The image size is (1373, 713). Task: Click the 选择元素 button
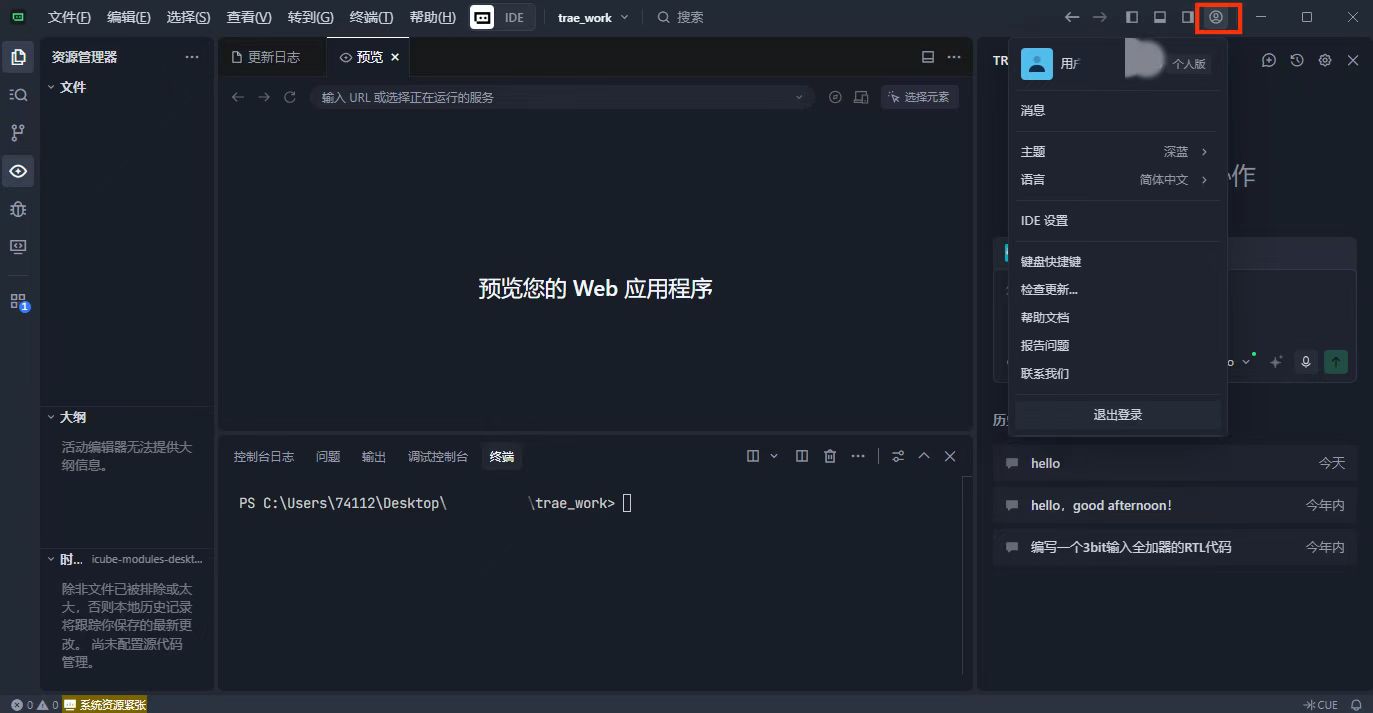coord(920,97)
